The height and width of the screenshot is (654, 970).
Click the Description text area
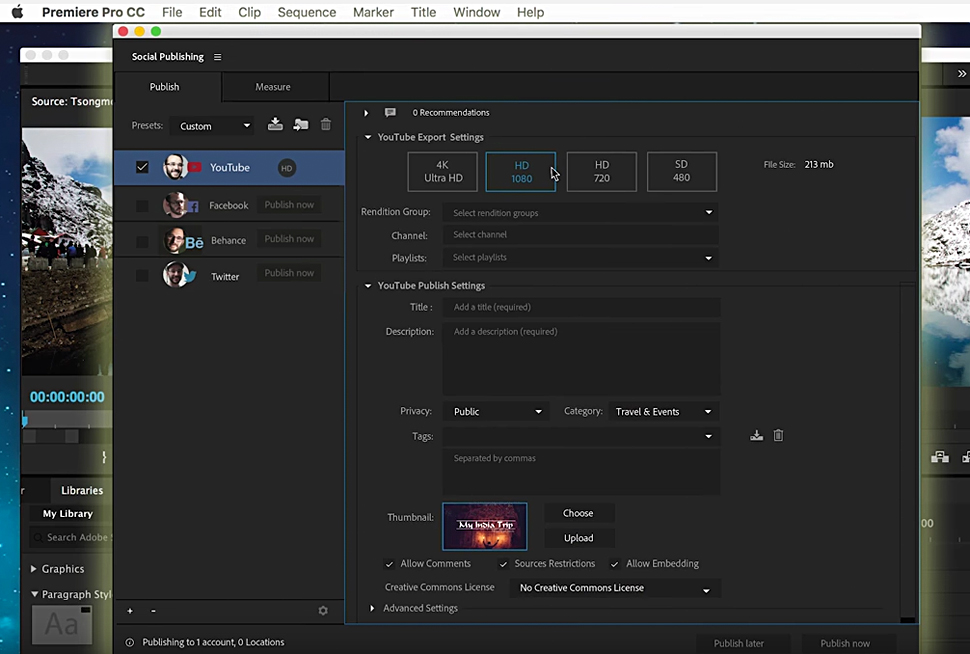pos(581,358)
